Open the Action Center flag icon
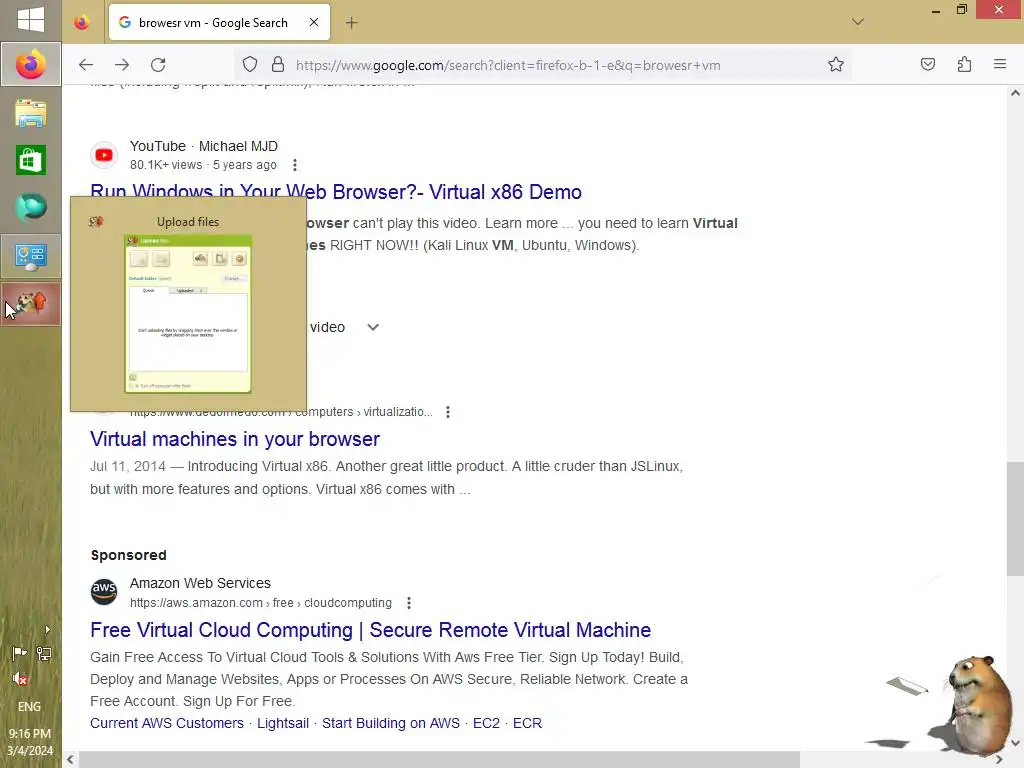 click(19, 653)
